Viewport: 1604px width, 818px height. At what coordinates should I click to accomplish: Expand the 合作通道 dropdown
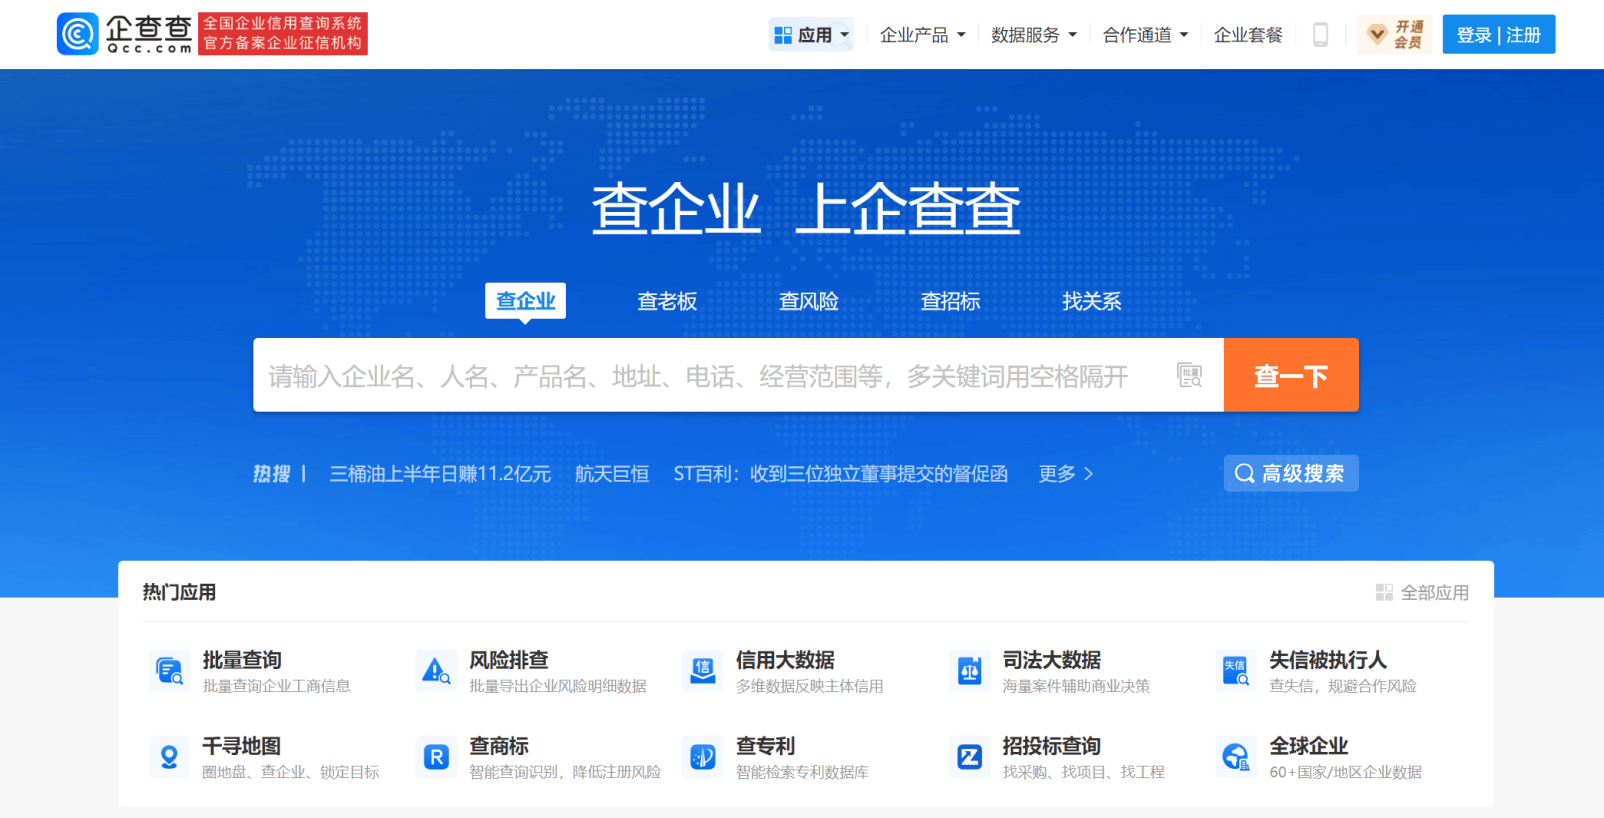(x=1145, y=35)
